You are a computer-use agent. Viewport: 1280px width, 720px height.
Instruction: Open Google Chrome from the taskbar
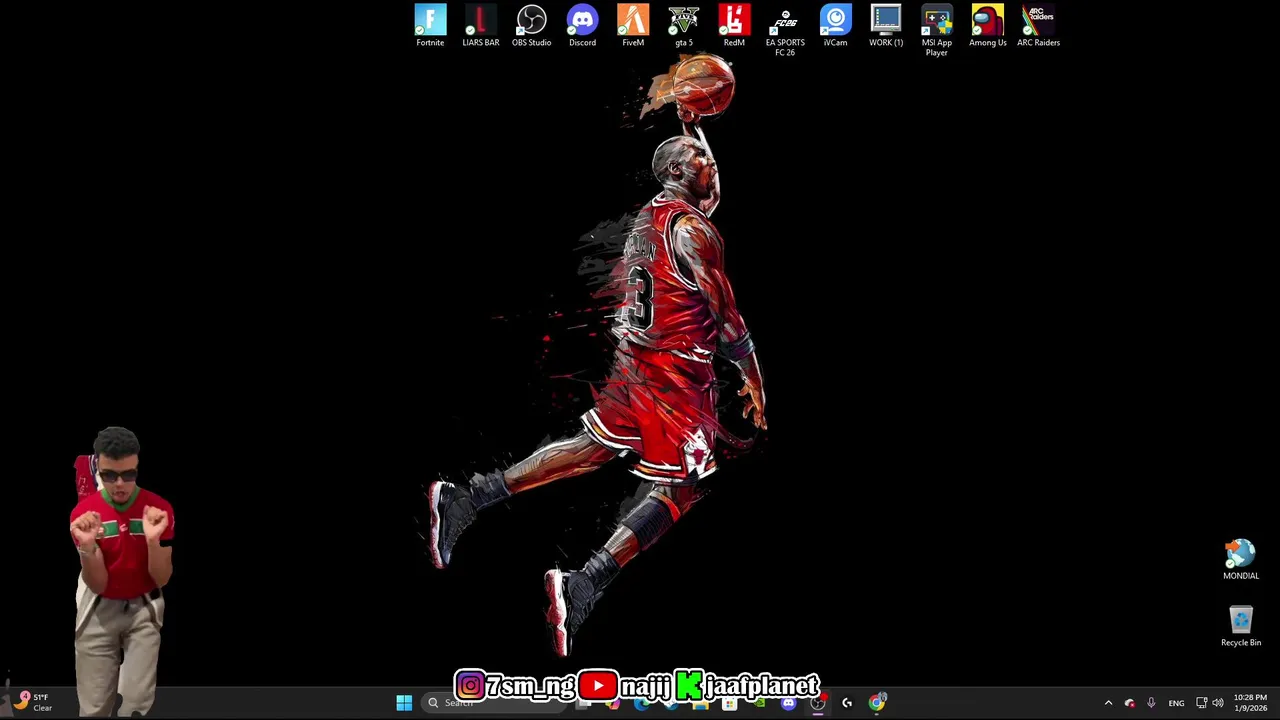877,703
